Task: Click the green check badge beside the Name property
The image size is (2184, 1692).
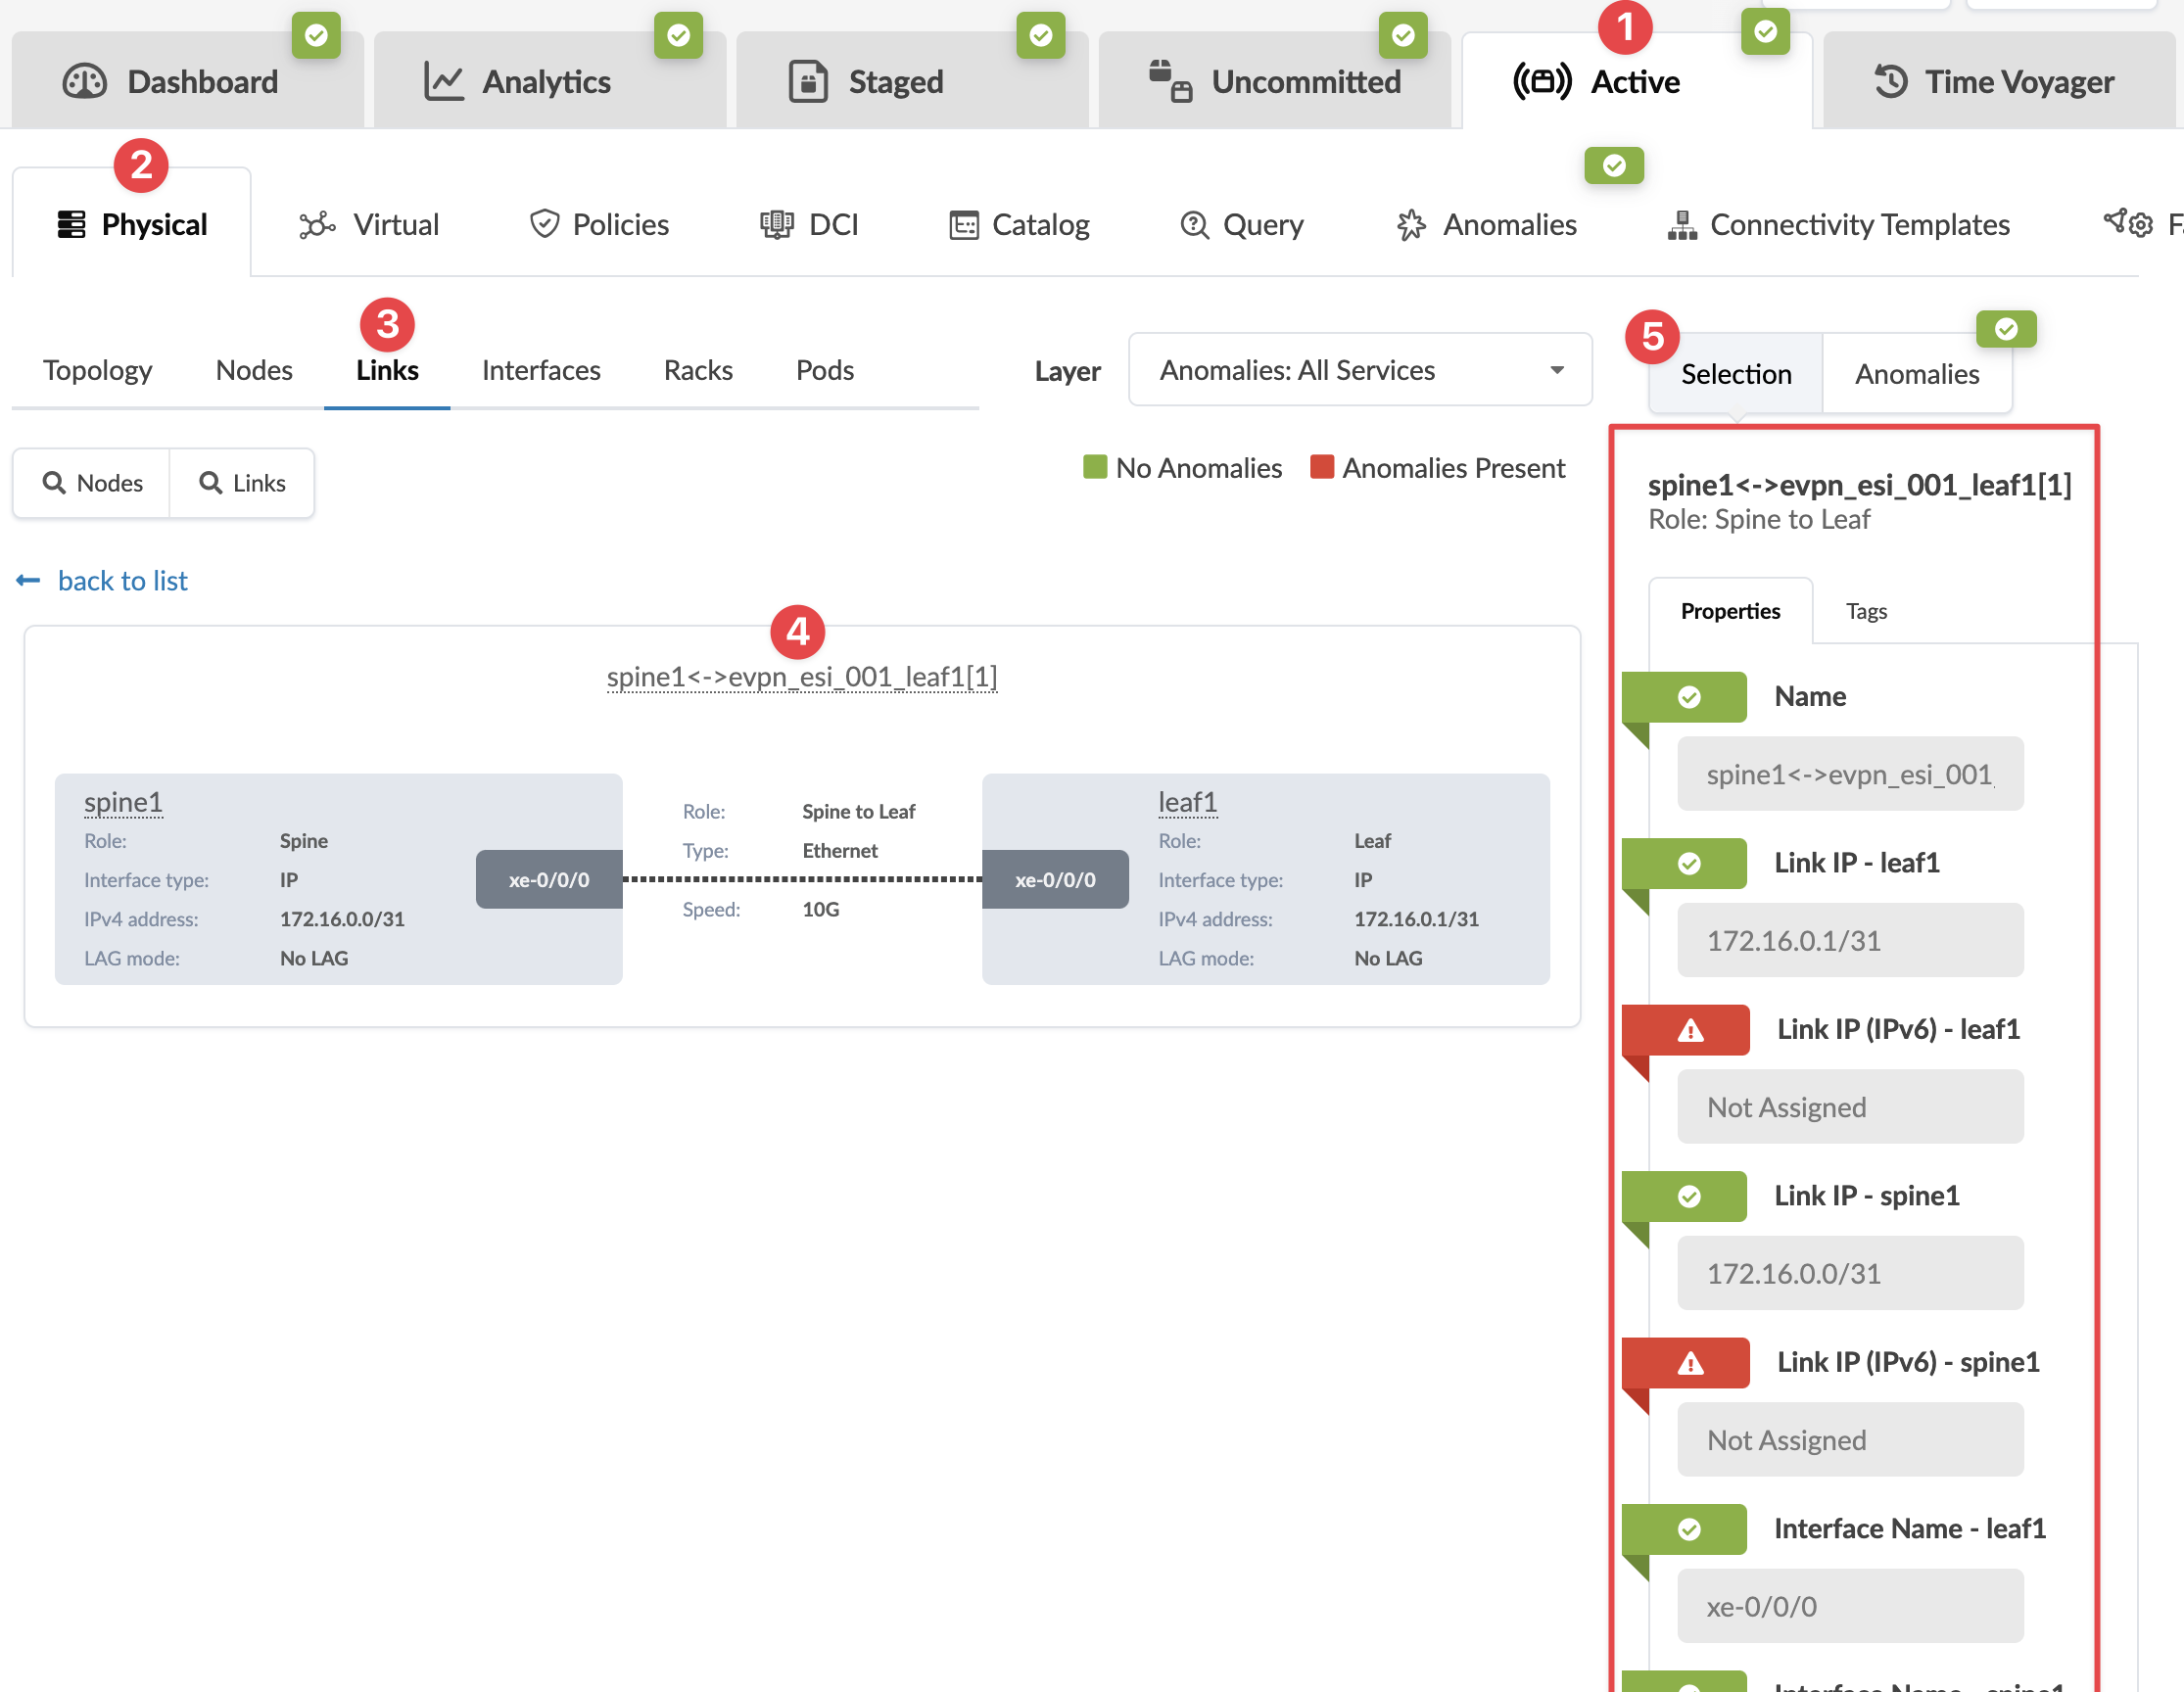Action: [x=1688, y=697]
